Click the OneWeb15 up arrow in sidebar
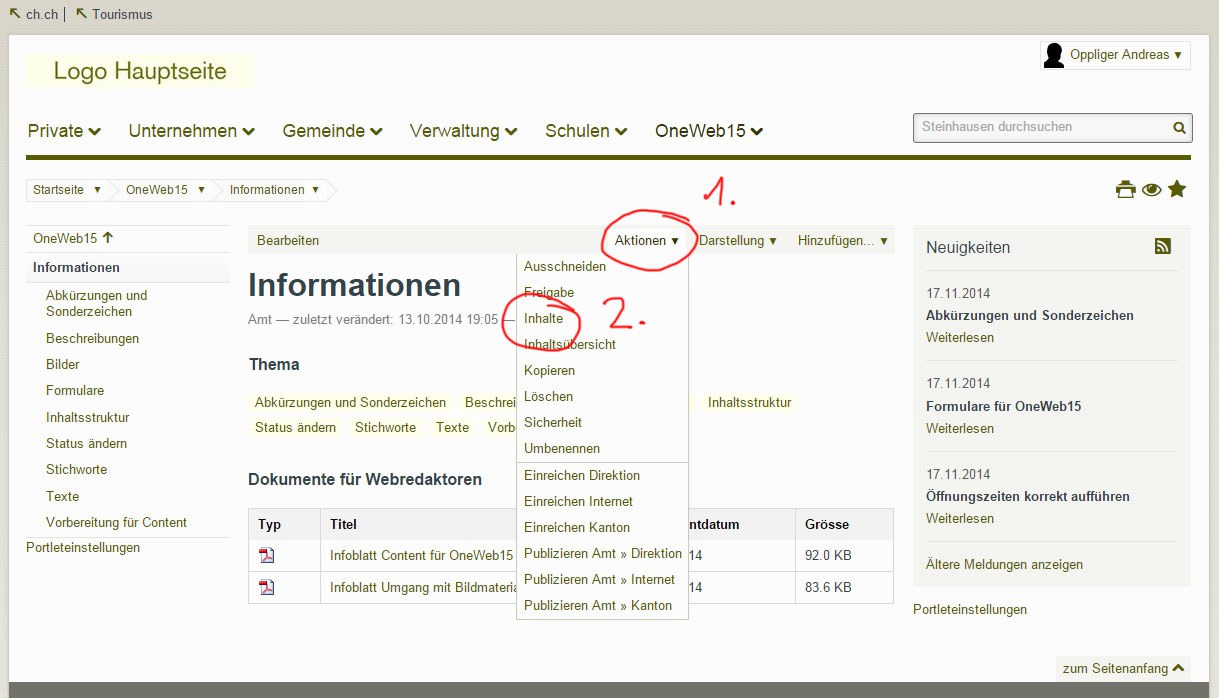This screenshot has height=698, width=1219. click(x=108, y=238)
